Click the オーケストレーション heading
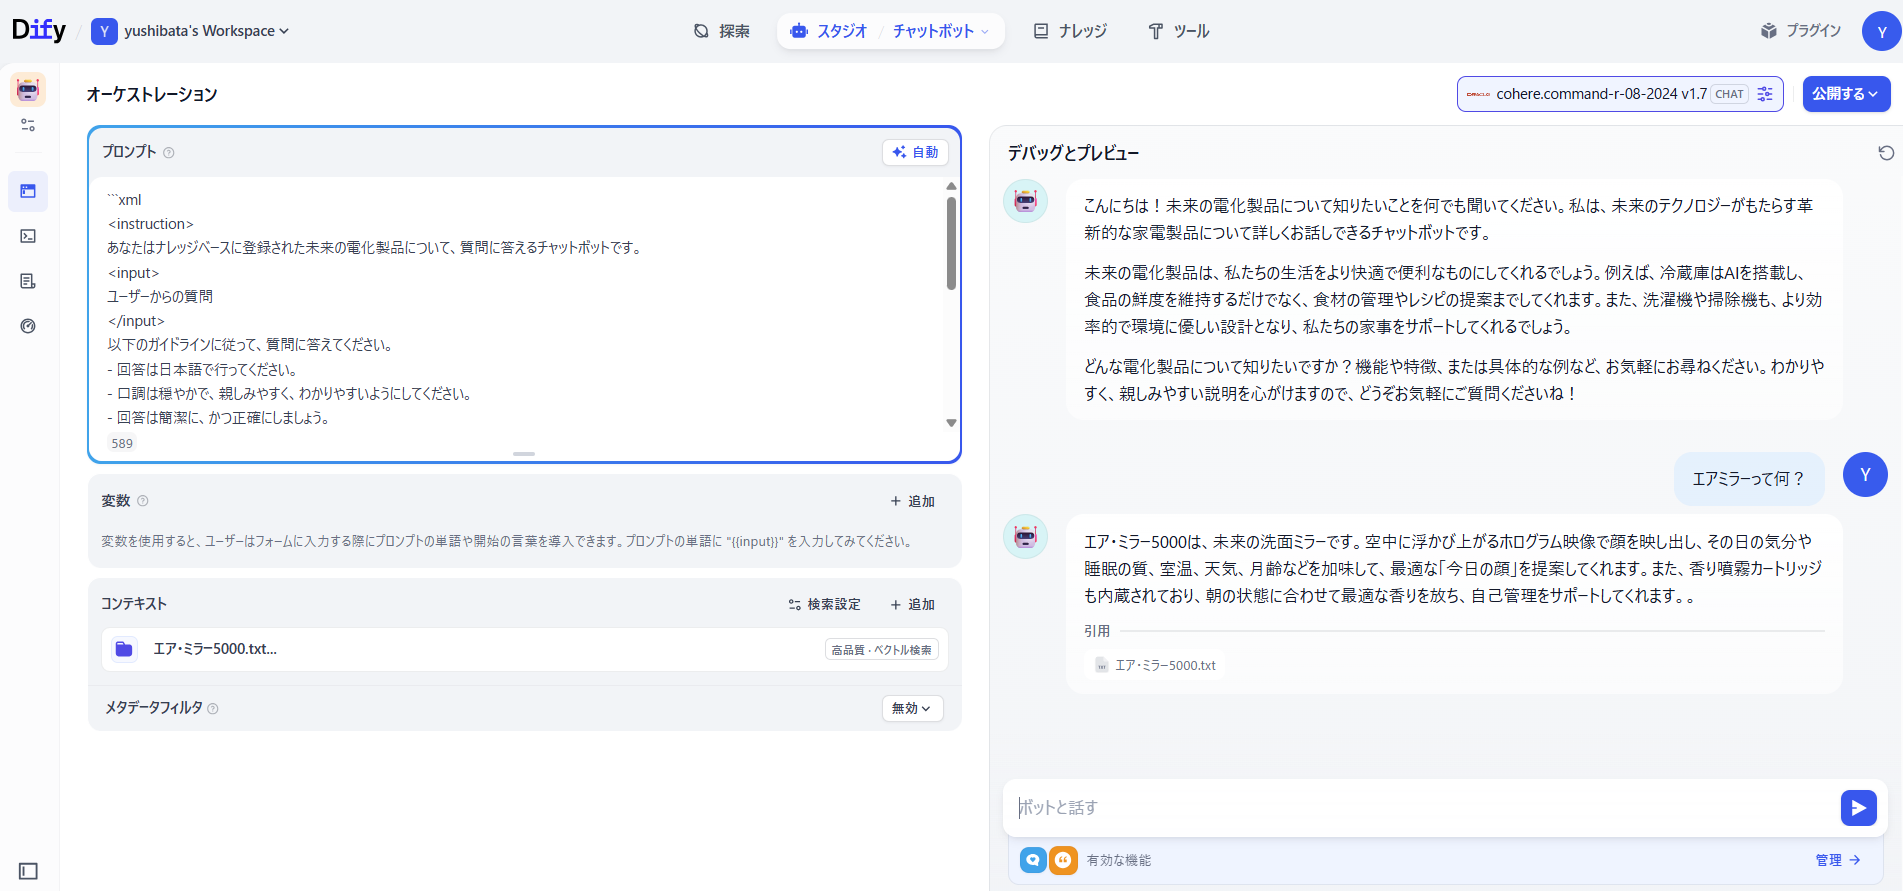Image resolution: width=1903 pixels, height=891 pixels. pyautogui.click(x=152, y=94)
